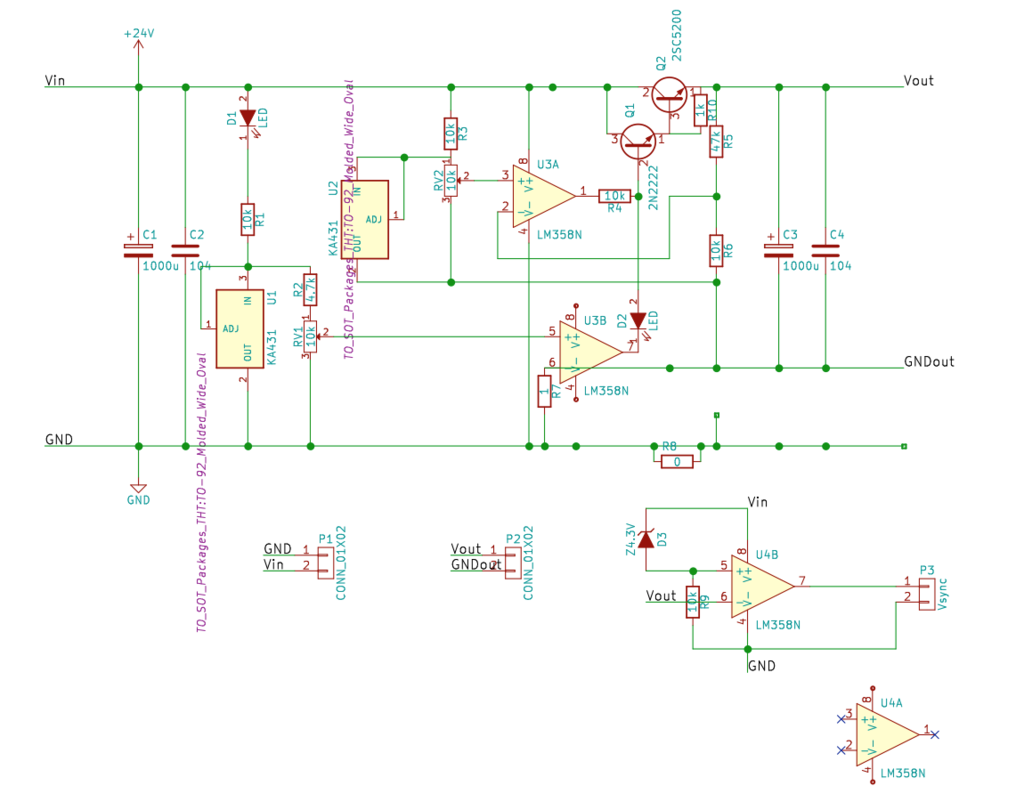Screen dimensions: 1024x810
Task: Select the R2 4.7k resistor
Action: [x=310, y=290]
